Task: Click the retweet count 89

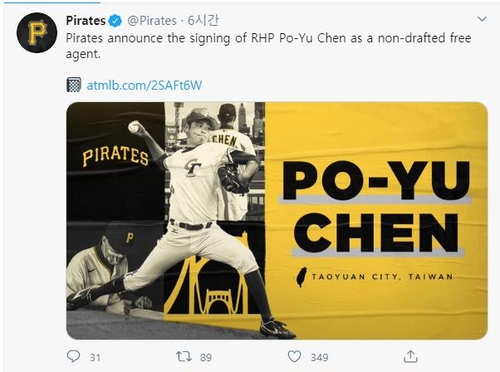Action: coord(206,358)
